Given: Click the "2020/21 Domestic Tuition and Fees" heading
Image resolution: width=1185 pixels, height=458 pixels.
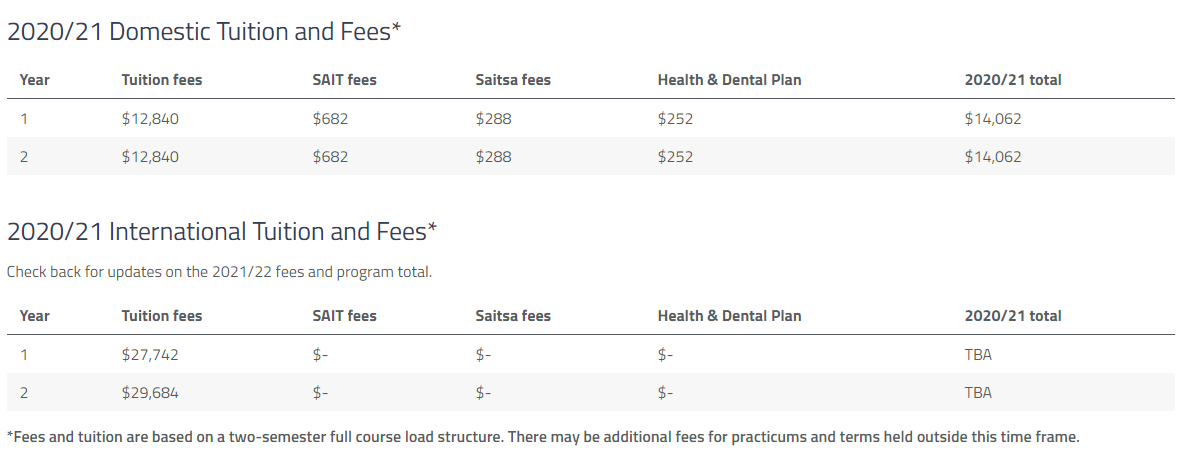Looking at the screenshot, I should [x=204, y=32].
